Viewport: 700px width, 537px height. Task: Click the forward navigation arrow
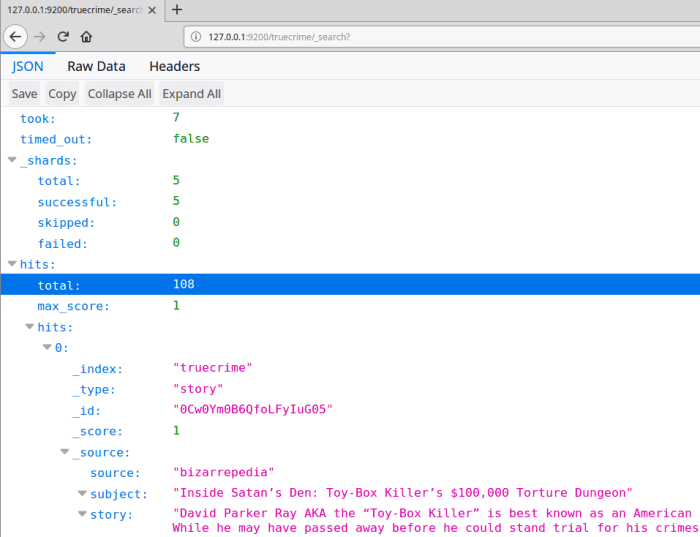[x=40, y=36]
